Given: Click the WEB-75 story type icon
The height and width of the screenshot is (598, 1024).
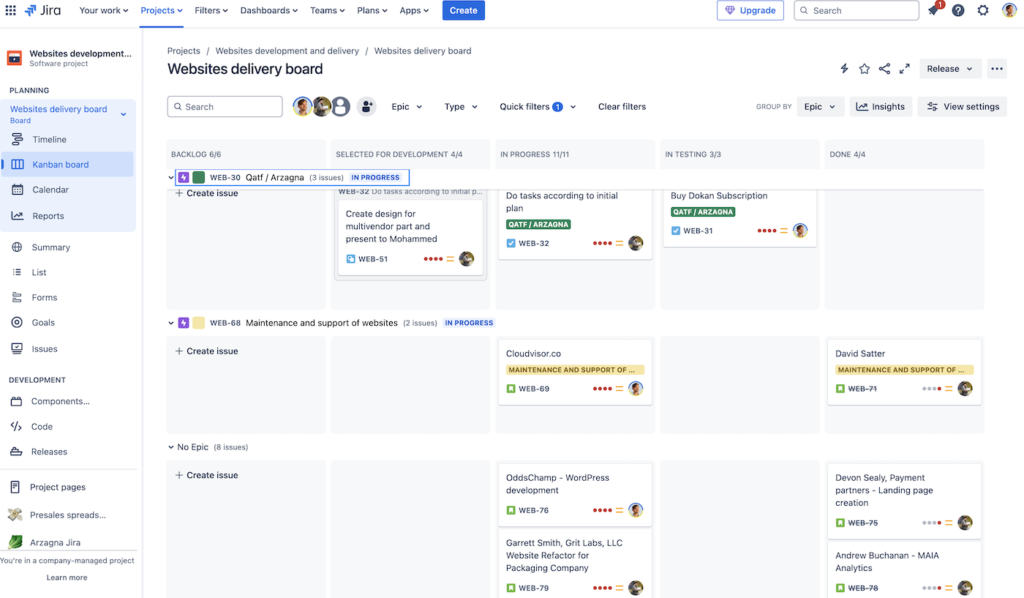Looking at the screenshot, I should pos(840,522).
